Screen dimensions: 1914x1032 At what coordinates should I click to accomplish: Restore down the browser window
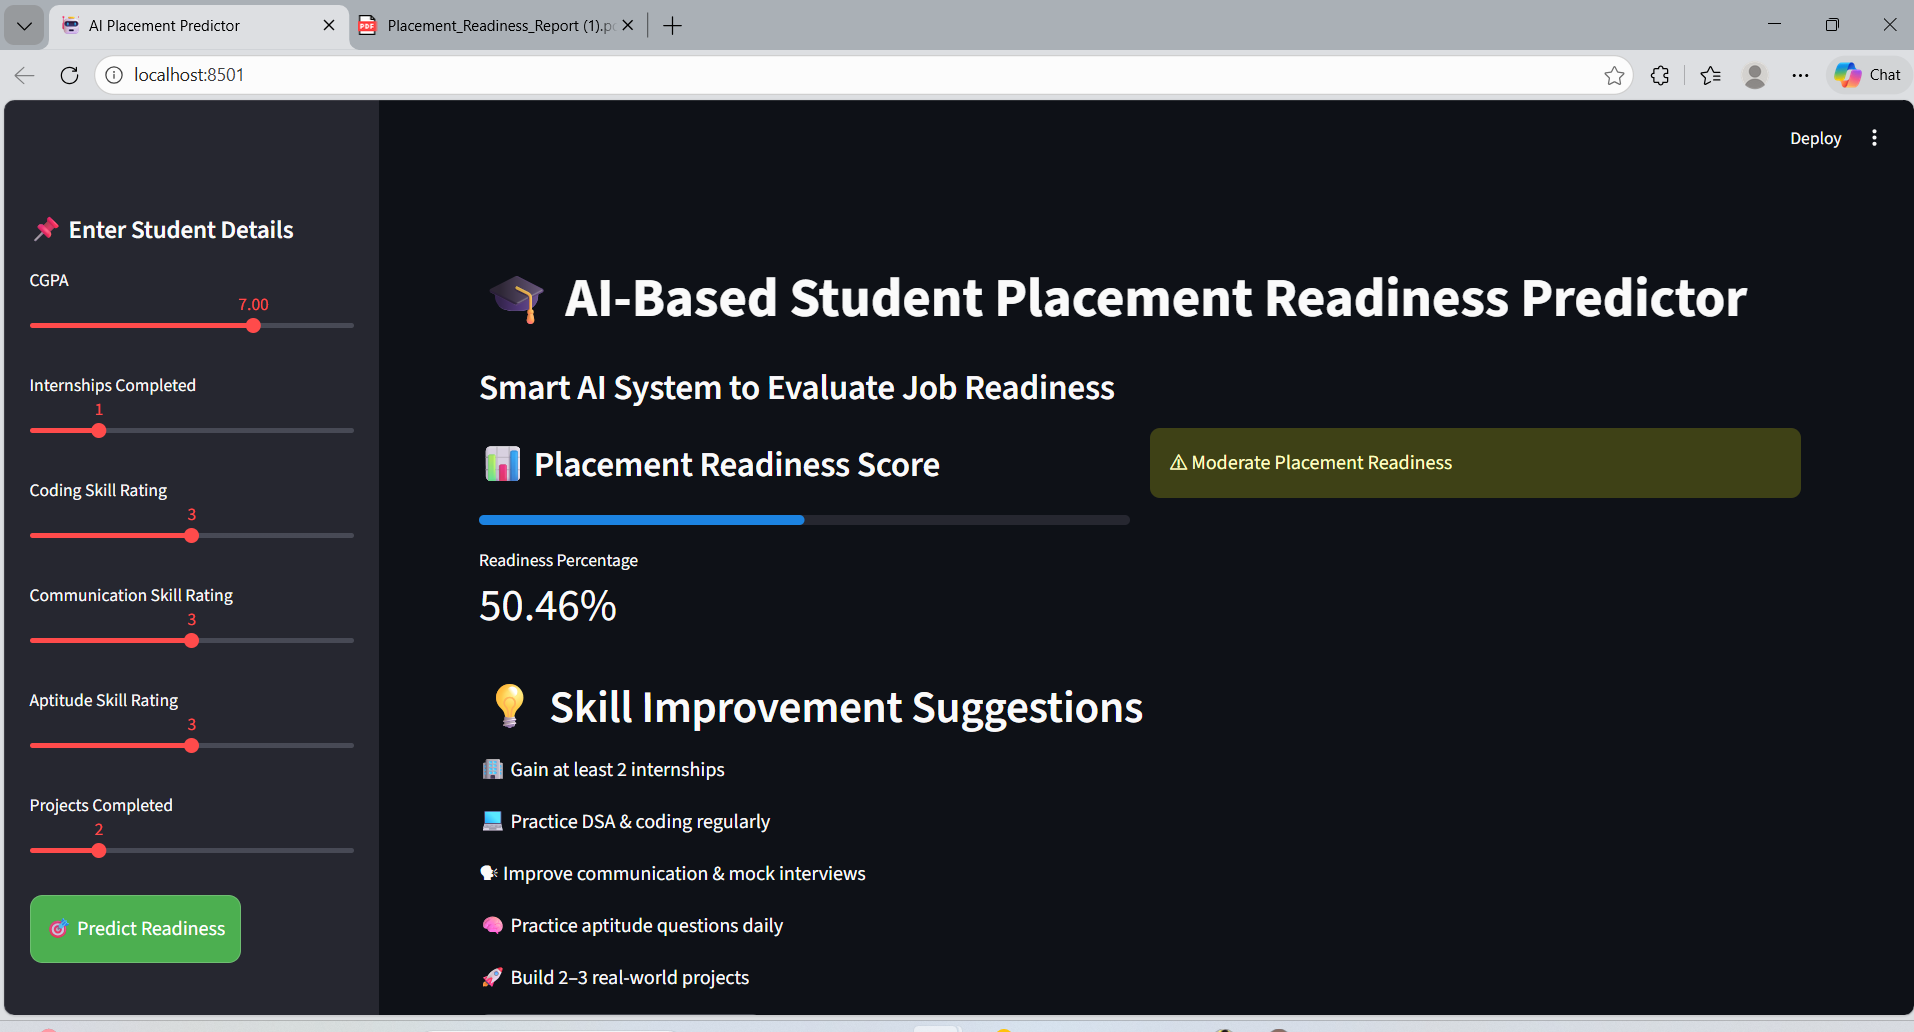pyautogui.click(x=1832, y=24)
